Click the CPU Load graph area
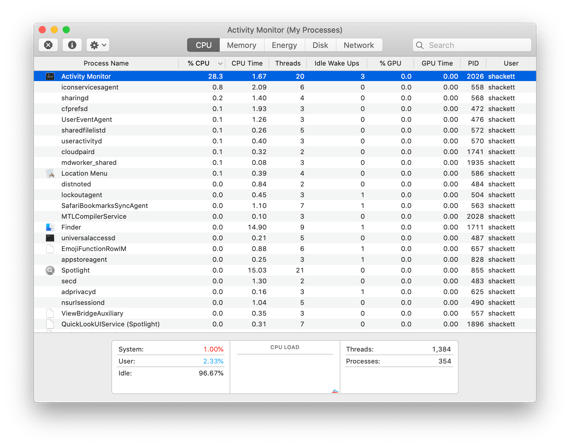570x447 pixels. (285, 371)
